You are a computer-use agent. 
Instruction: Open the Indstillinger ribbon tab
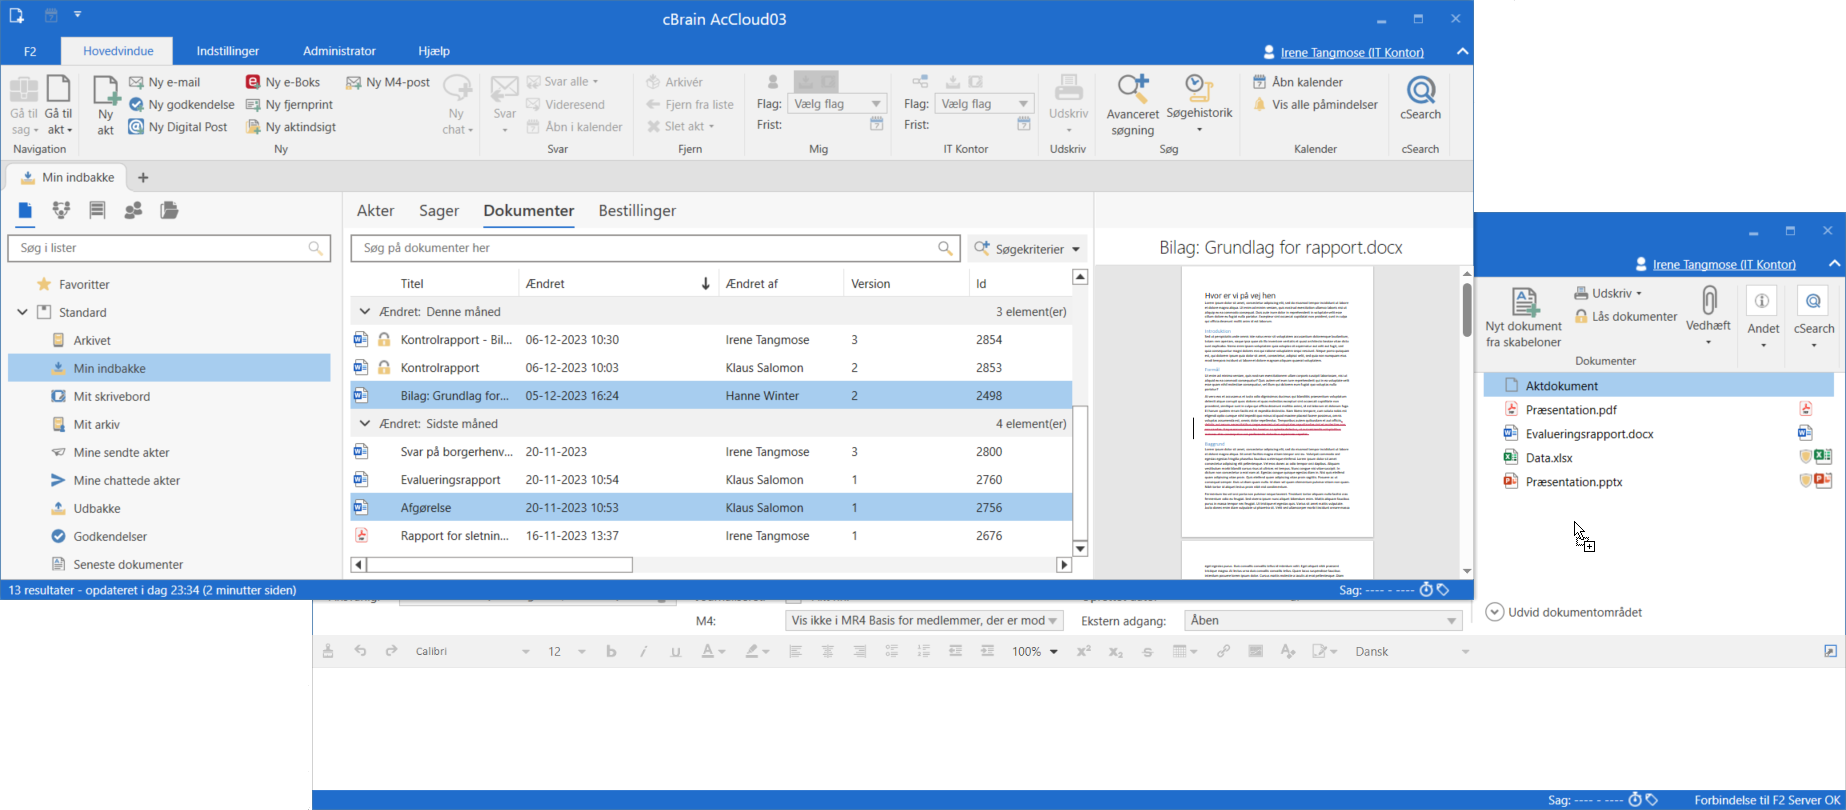[228, 51]
